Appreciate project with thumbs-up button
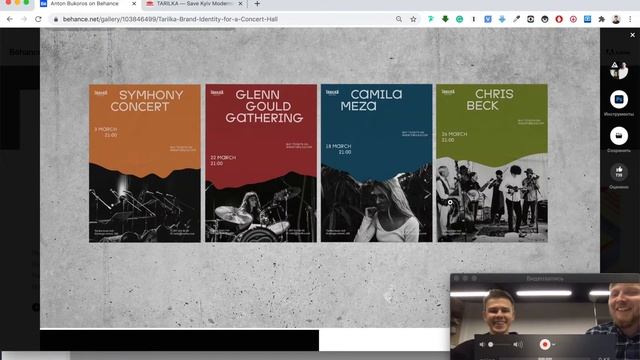Screen dimensions: 640x360 click(x=619, y=172)
